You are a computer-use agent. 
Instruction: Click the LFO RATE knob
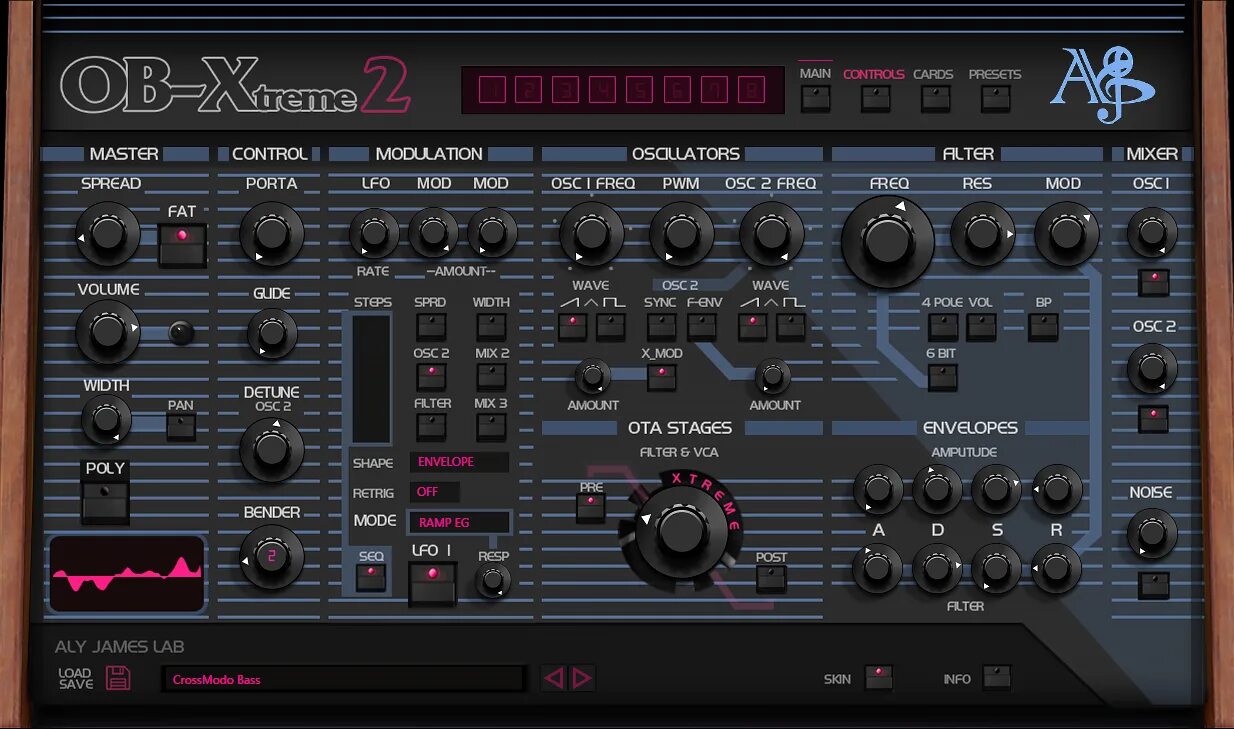point(373,233)
